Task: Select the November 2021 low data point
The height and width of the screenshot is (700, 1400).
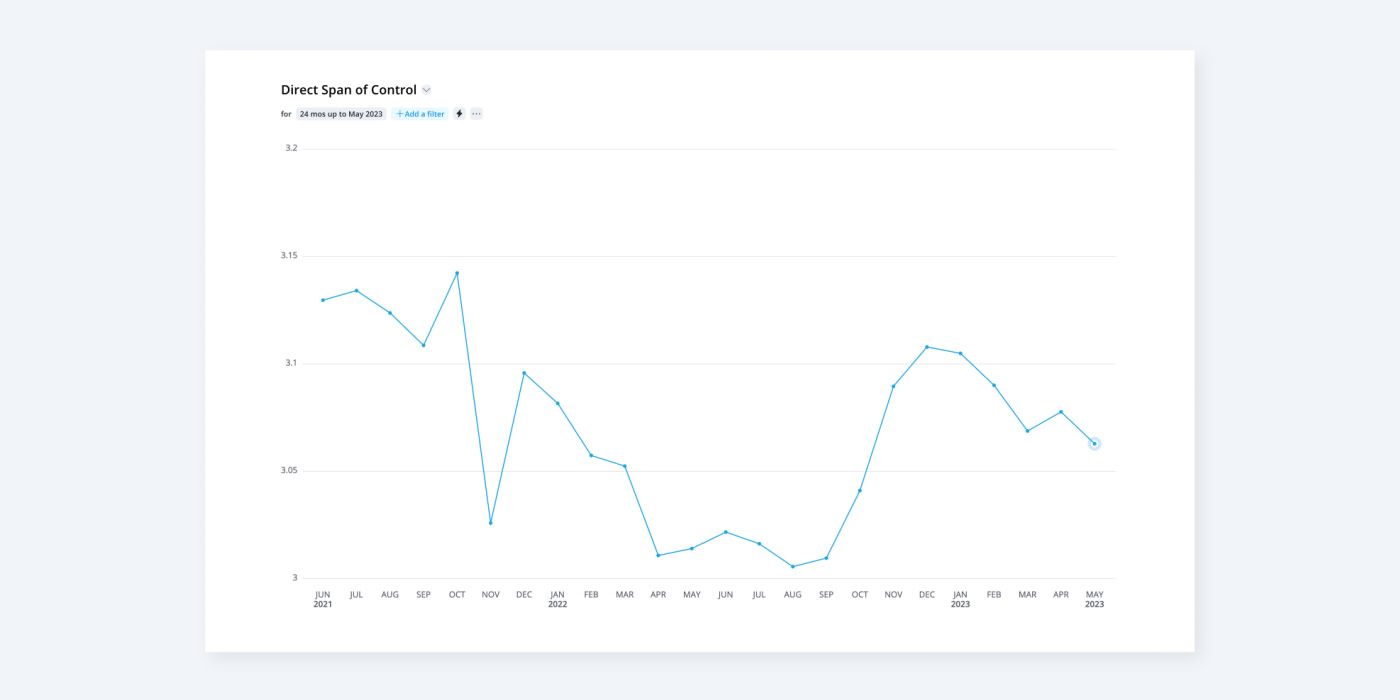Action: tap(490, 523)
